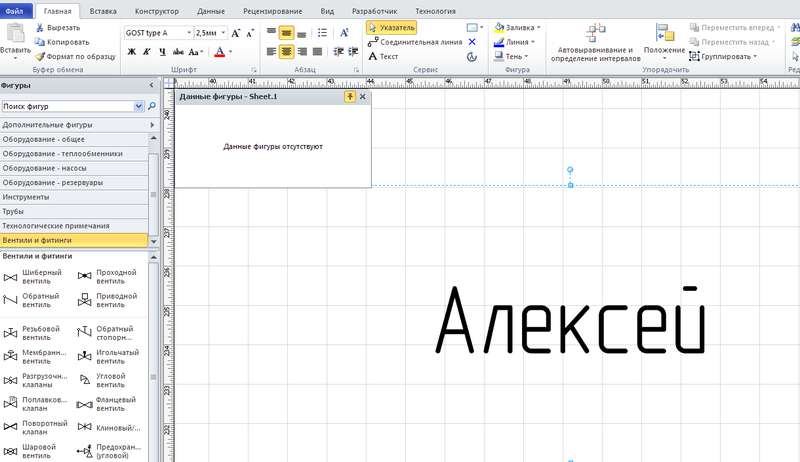Image resolution: width=800 pixels, height=462 pixels.
Task: Align text to bottom
Action: (302, 33)
